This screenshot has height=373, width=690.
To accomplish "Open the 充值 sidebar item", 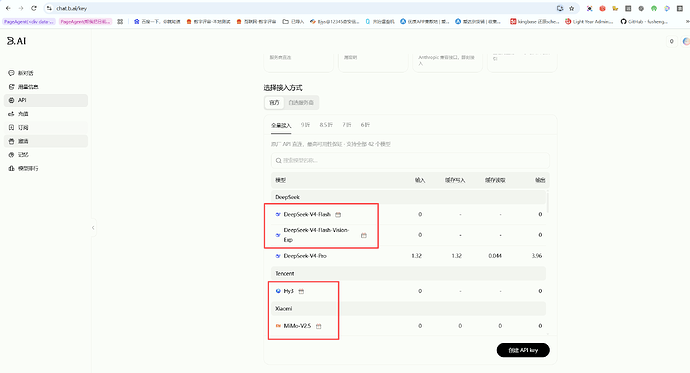I will click(46, 114).
